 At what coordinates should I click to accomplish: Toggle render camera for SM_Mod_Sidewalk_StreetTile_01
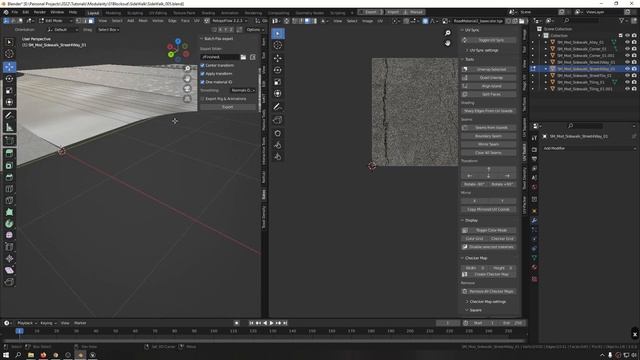click(634, 76)
